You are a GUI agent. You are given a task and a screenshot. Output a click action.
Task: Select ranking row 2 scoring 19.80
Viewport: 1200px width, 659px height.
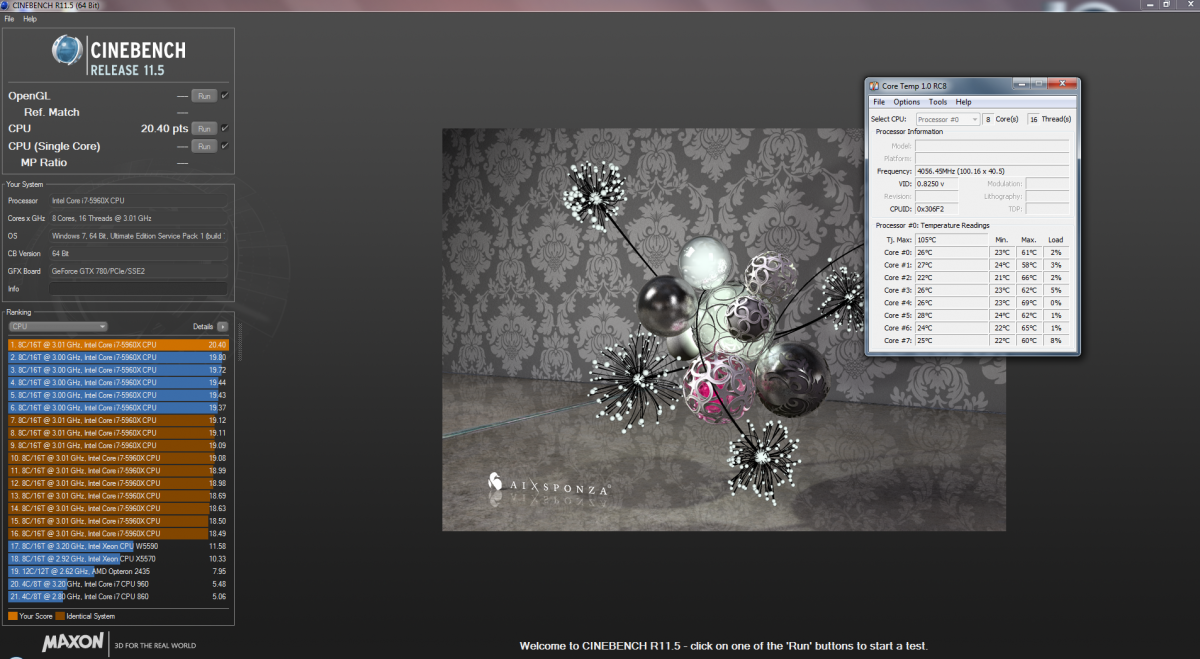pyautogui.click(x=118, y=357)
